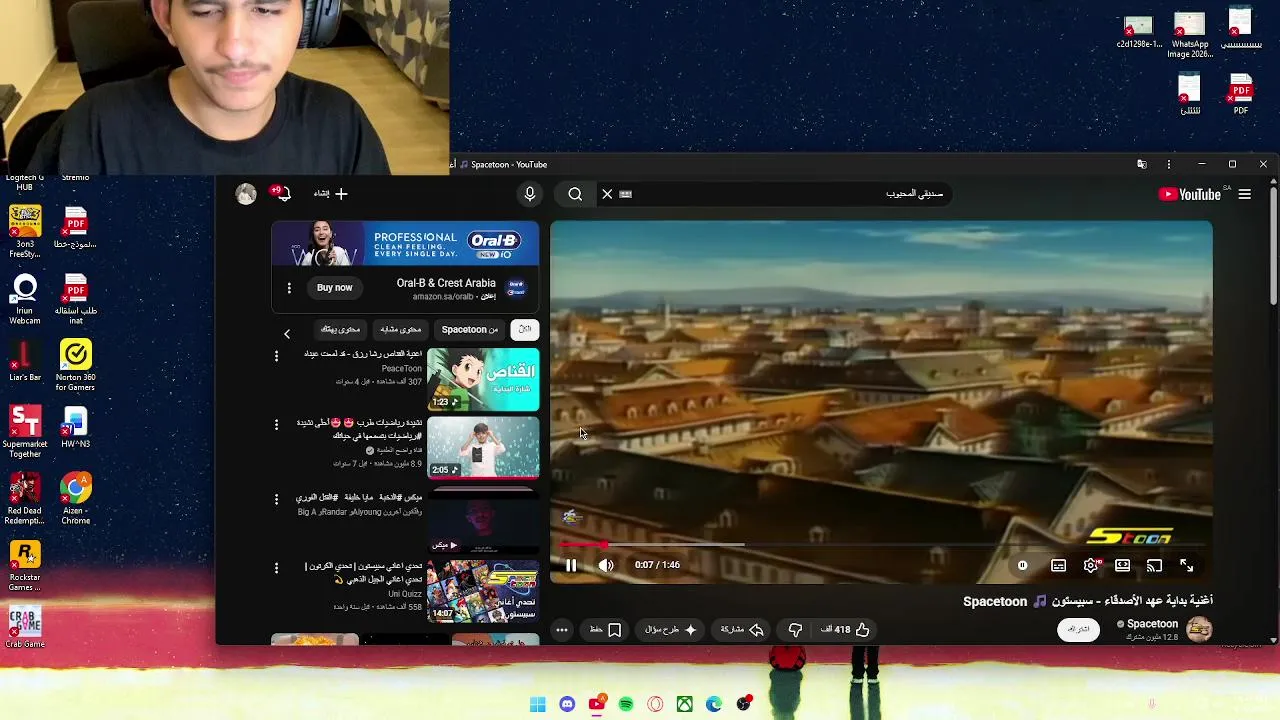The width and height of the screenshot is (1280, 720).
Task: Open the 2:05 math song video thumbnail
Action: coord(483,447)
